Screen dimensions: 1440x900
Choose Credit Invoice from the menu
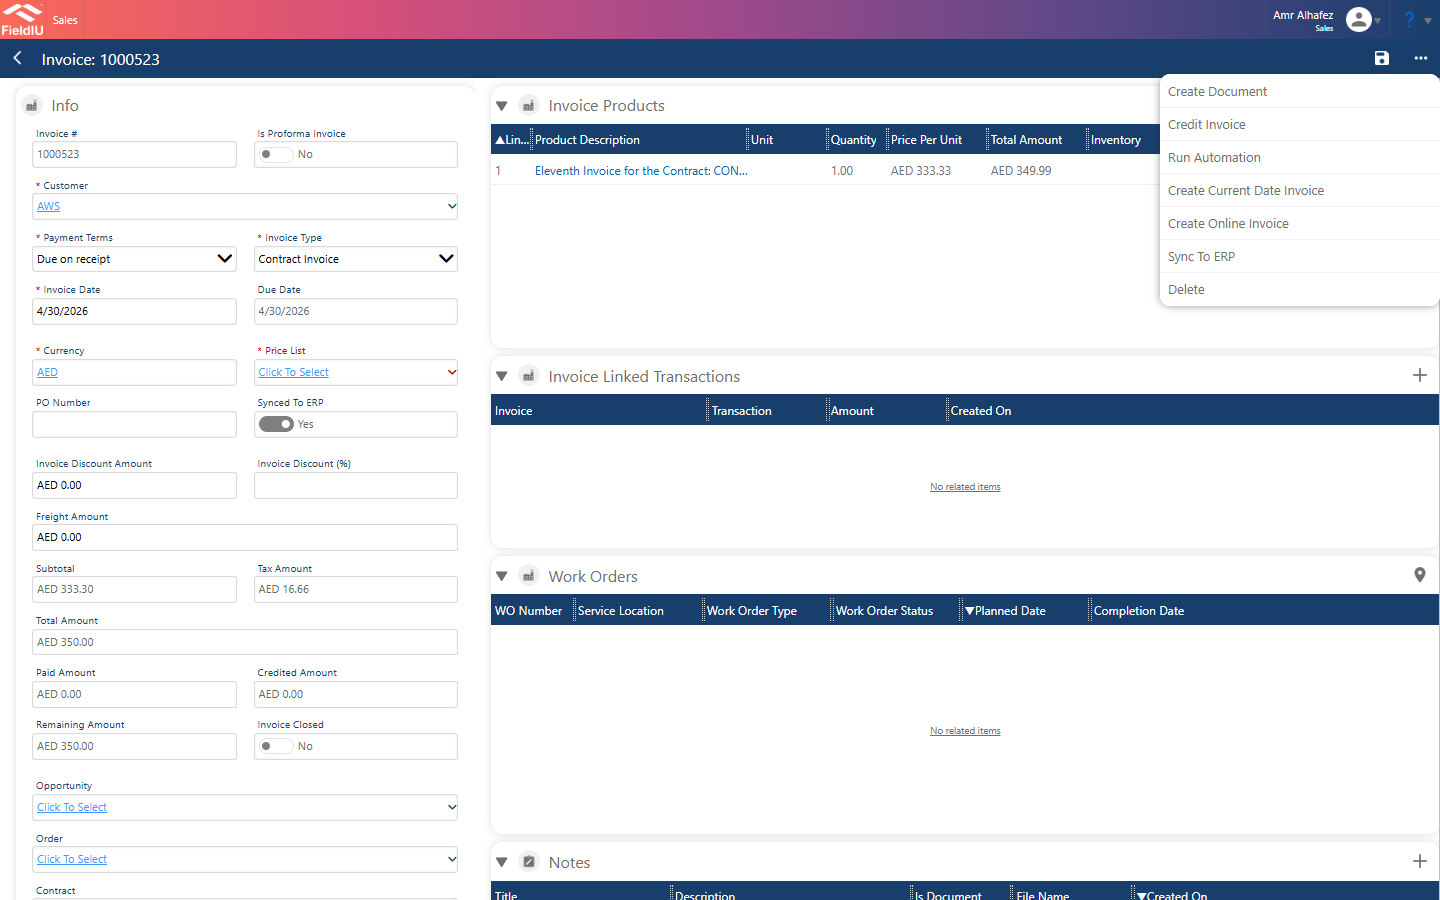point(1299,124)
